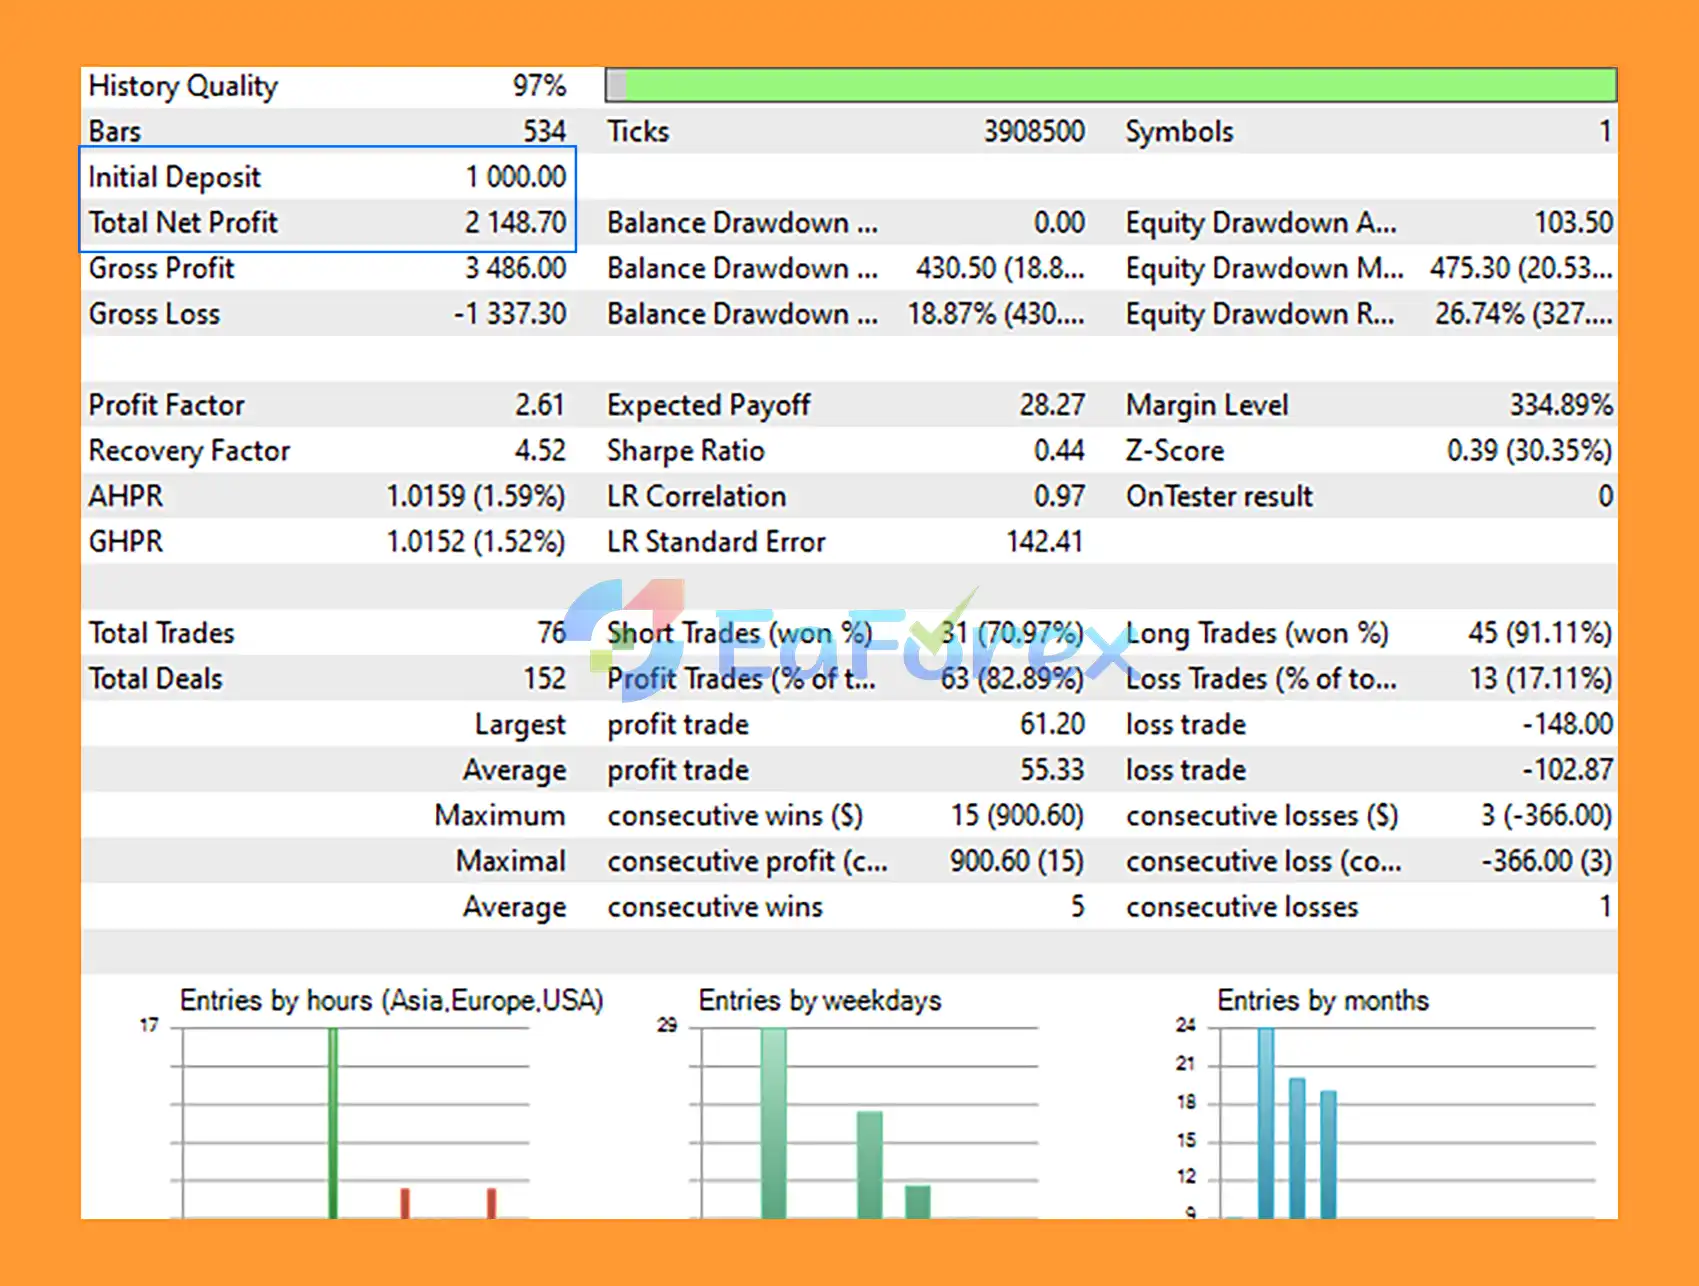The image size is (1699, 1286).
Task: Select average profit trade value 55.33
Action: point(1052,770)
